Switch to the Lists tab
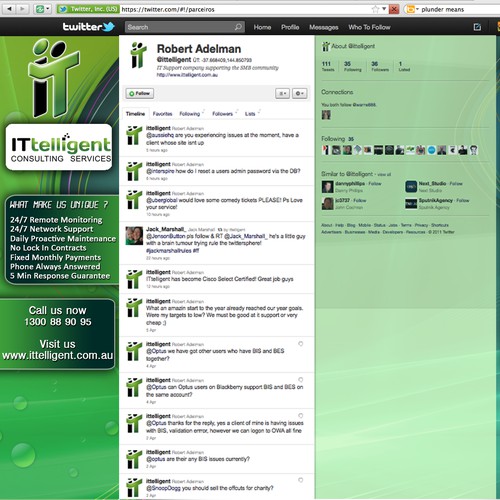The height and width of the screenshot is (500, 500). [250, 114]
